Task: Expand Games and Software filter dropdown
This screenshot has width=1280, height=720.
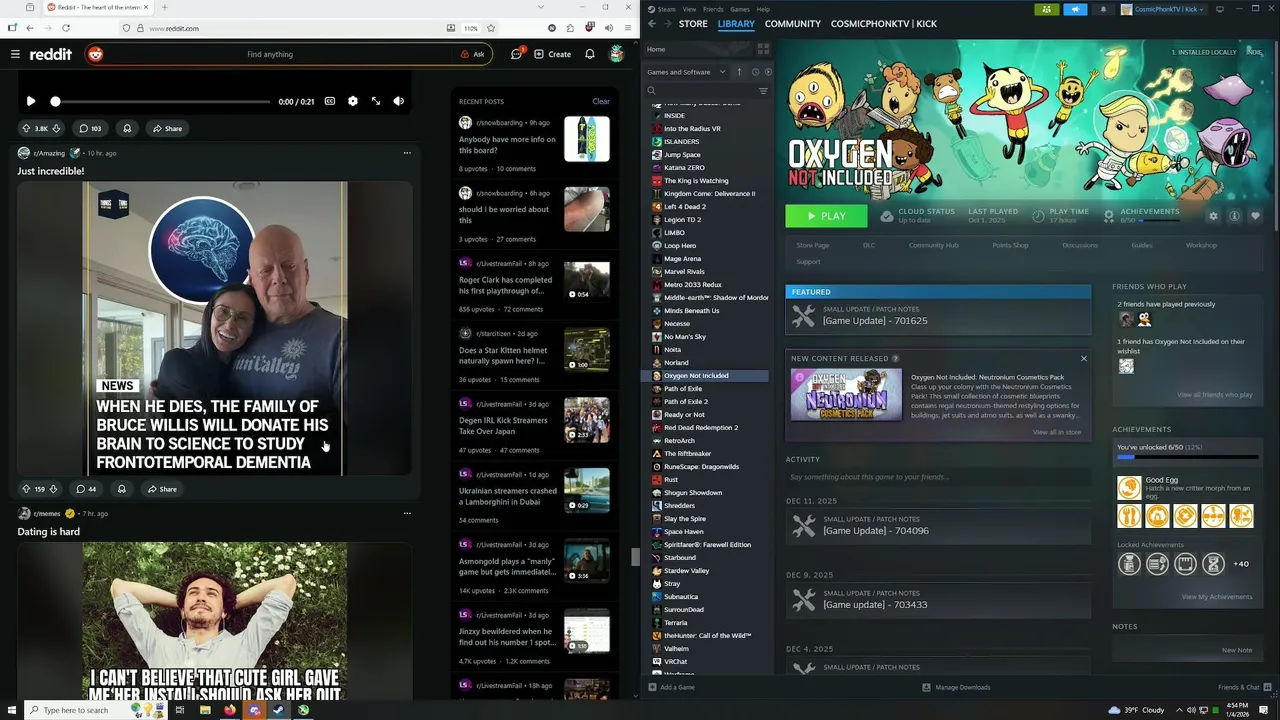Action: tap(686, 72)
